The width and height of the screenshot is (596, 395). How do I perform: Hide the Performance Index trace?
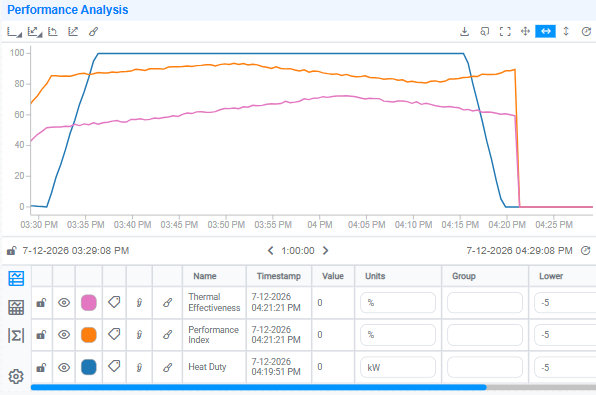click(x=64, y=335)
